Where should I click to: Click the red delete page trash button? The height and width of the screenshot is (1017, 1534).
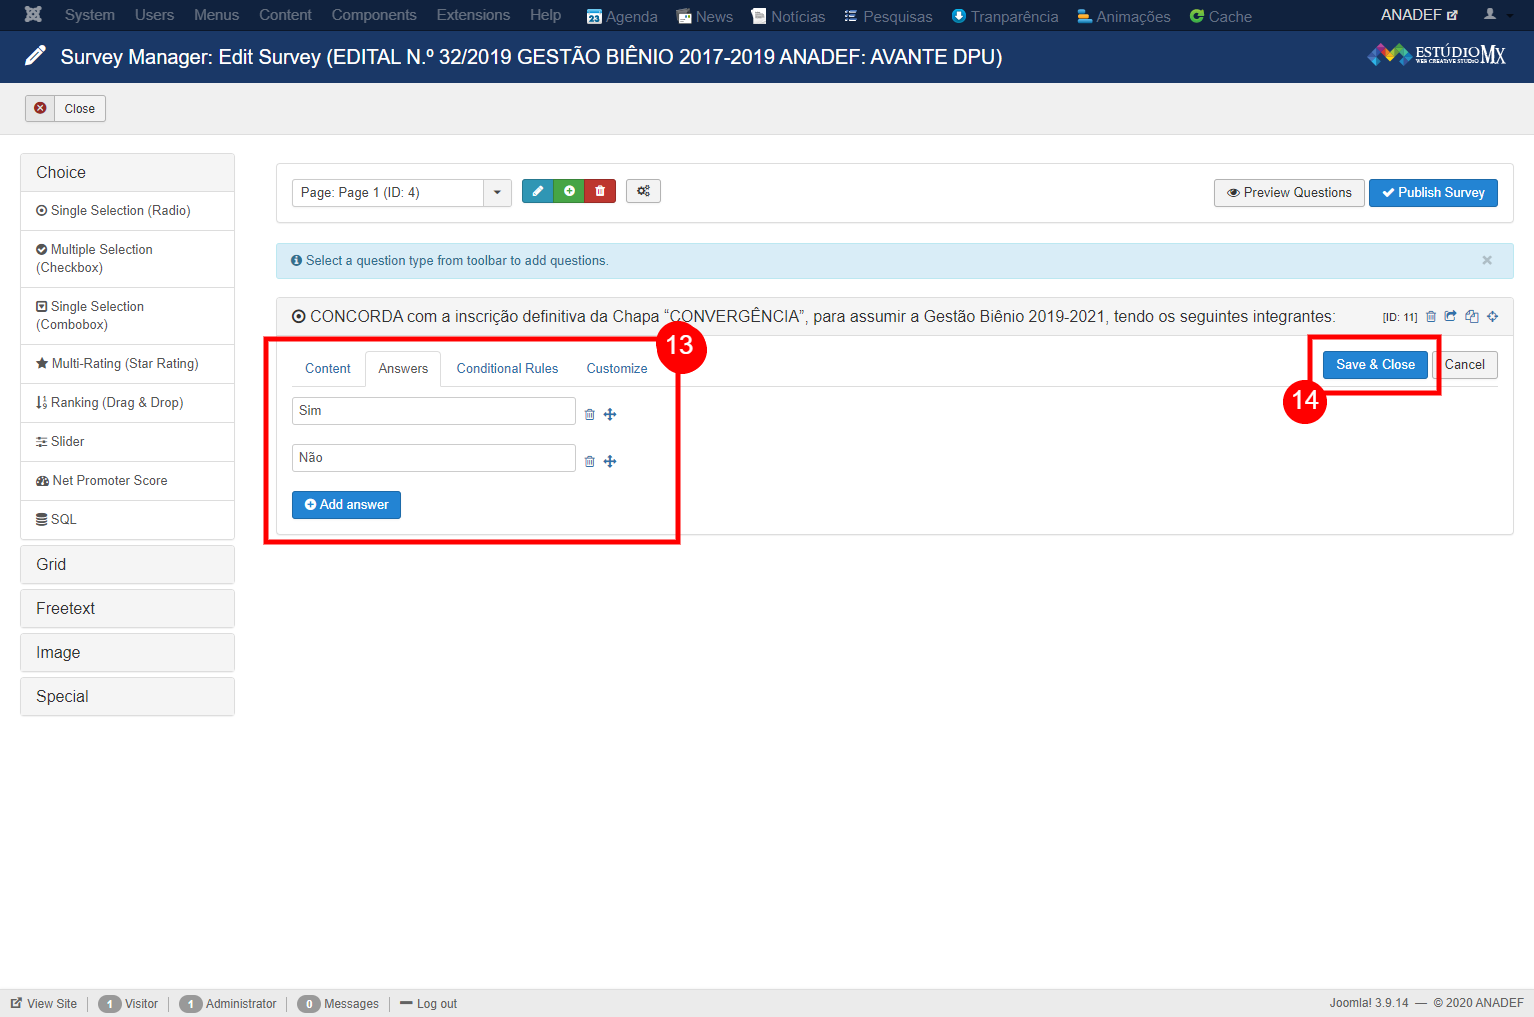point(600,191)
